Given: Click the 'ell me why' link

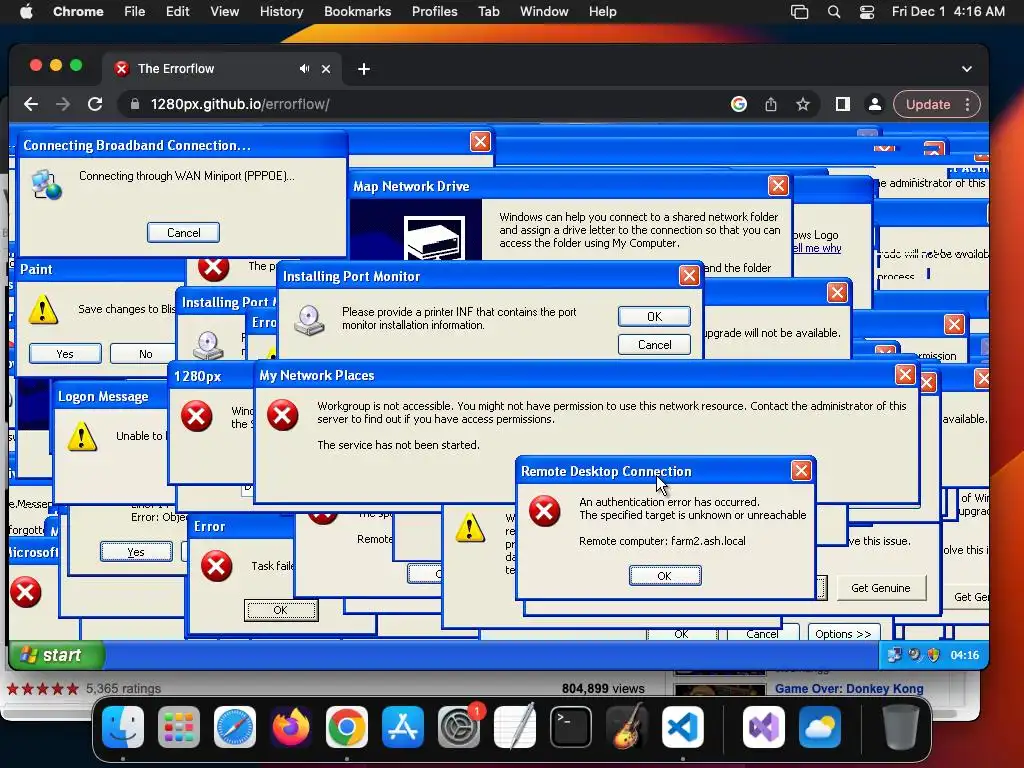Looking at the screenshot, I should point(816,248).
